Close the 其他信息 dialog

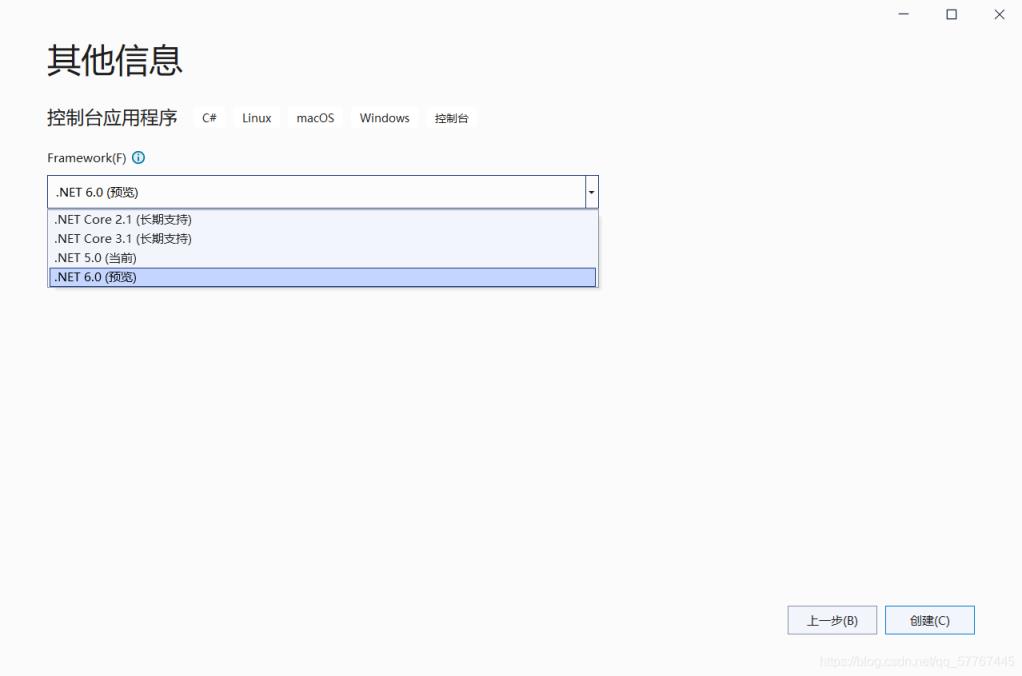999,14
